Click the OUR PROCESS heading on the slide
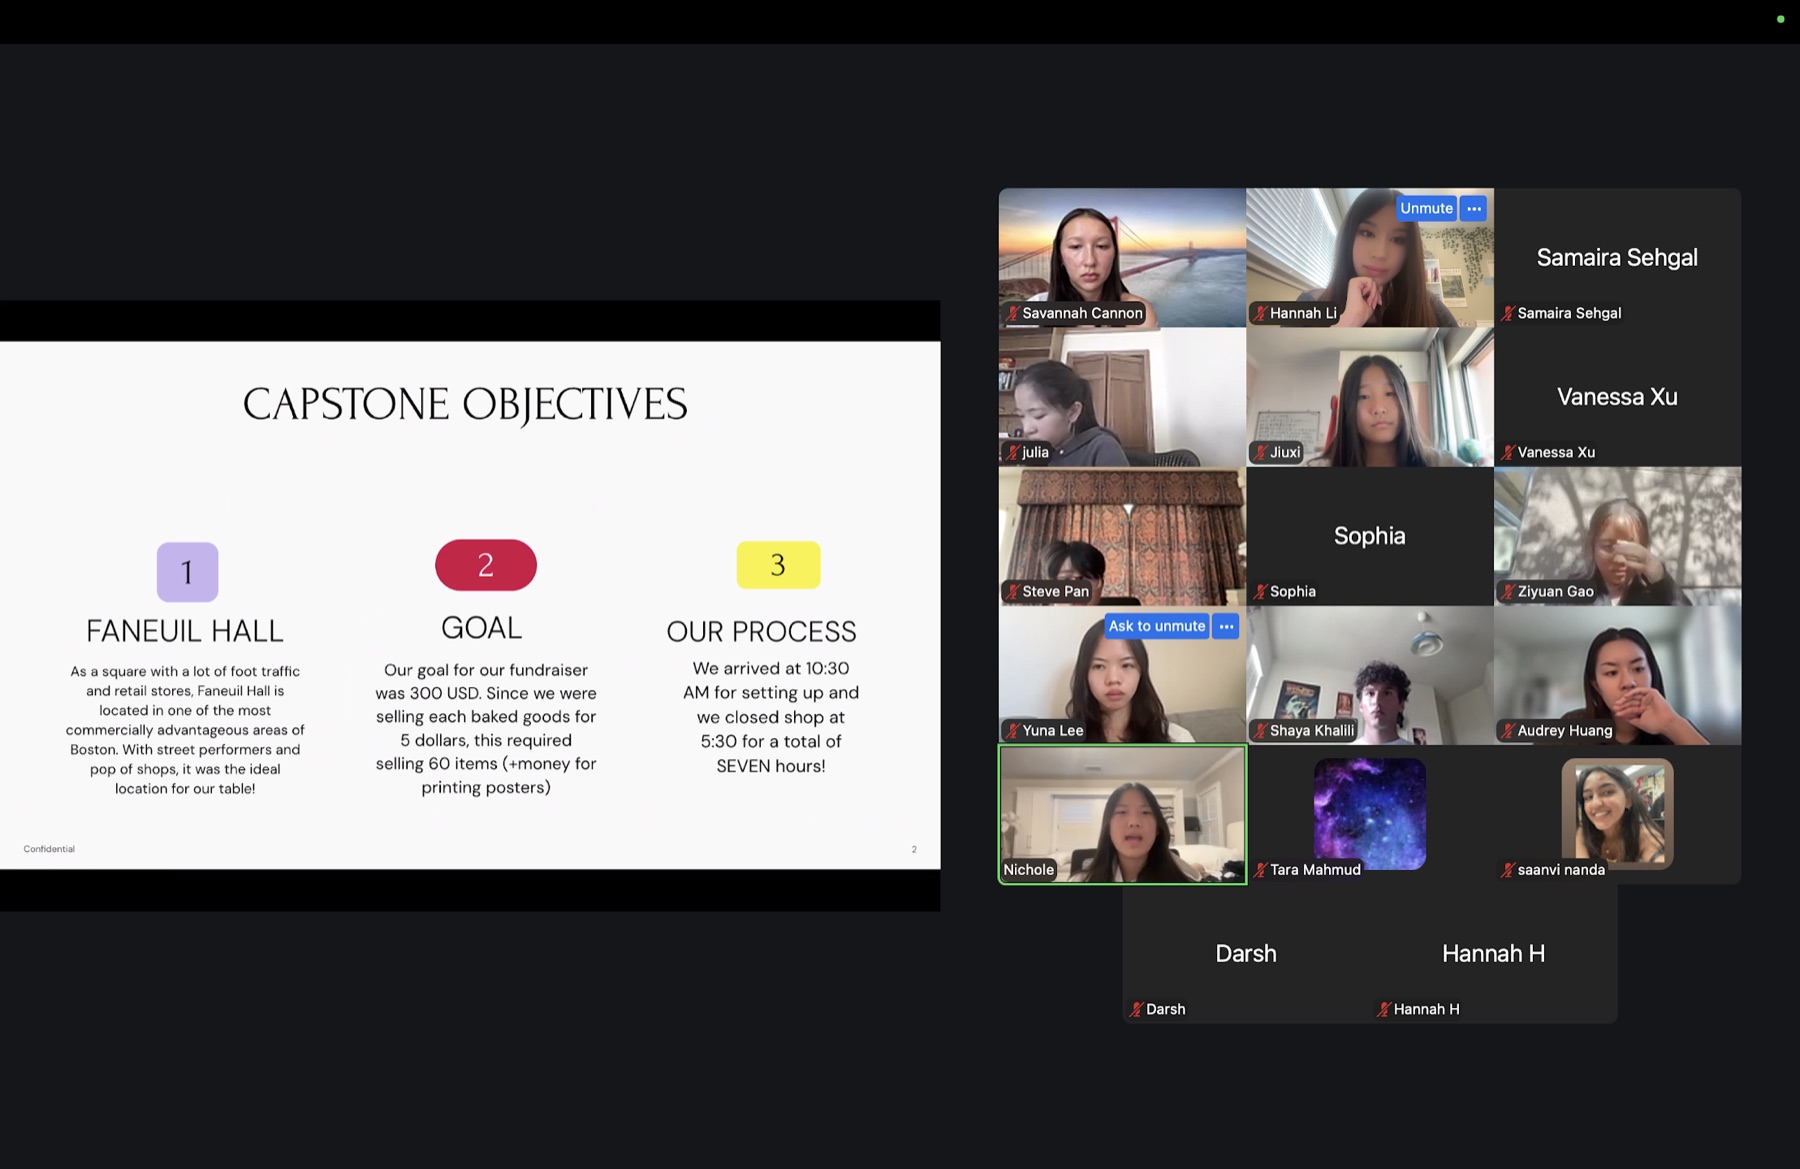The height and width of the screenshot is (1169, 1800). click(x=762, y=632)
